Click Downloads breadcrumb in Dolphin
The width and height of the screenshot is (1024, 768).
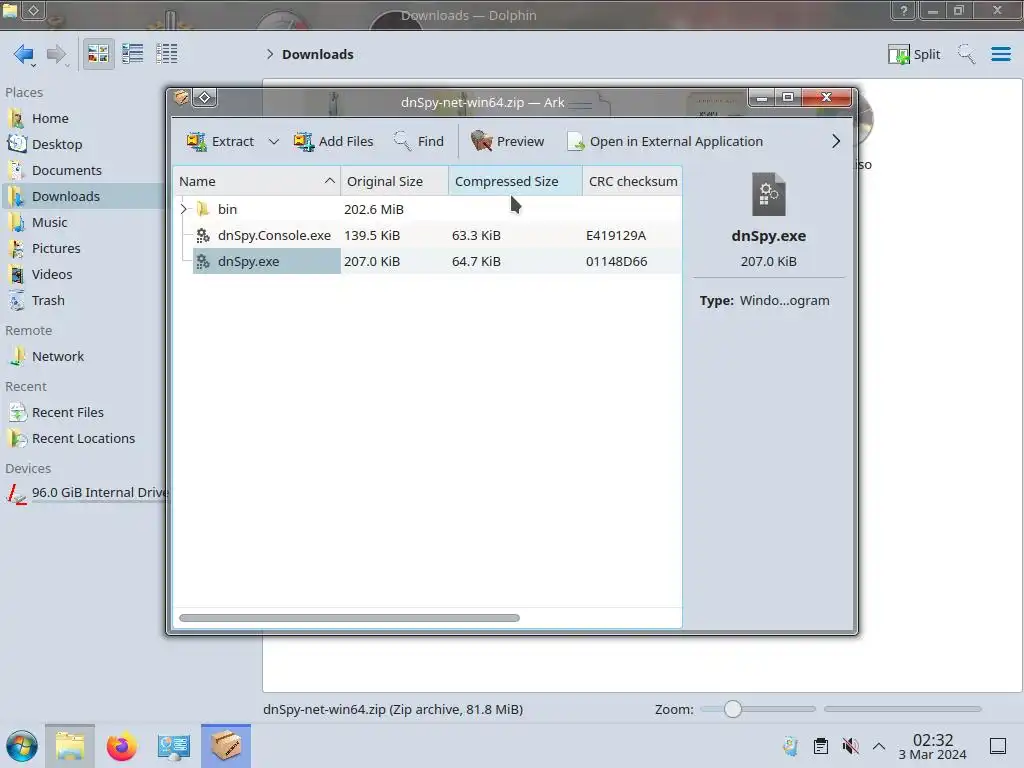pyautogui.click(x=317, y=54)
